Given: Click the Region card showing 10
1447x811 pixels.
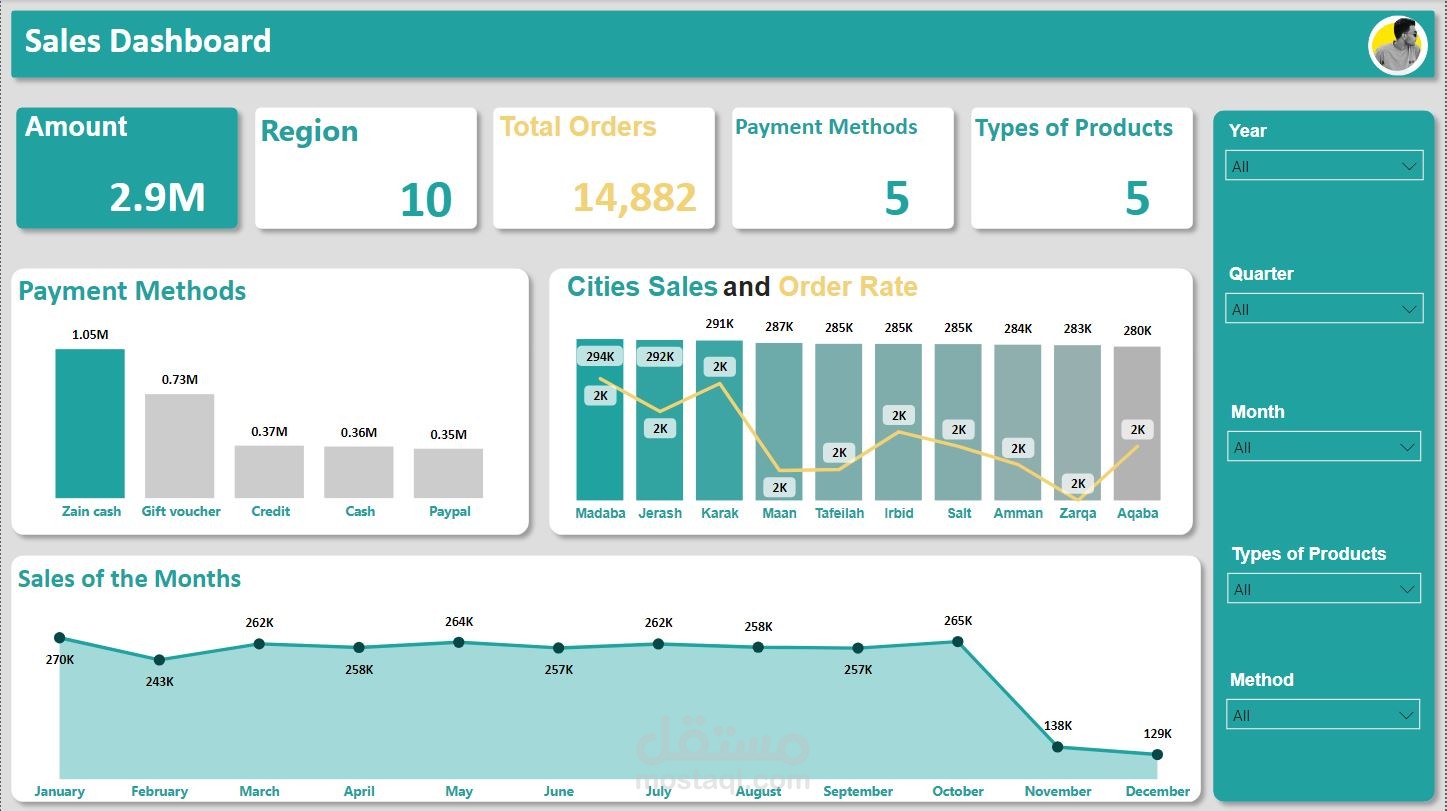Looking at the screenshot, I should [366, 167].
